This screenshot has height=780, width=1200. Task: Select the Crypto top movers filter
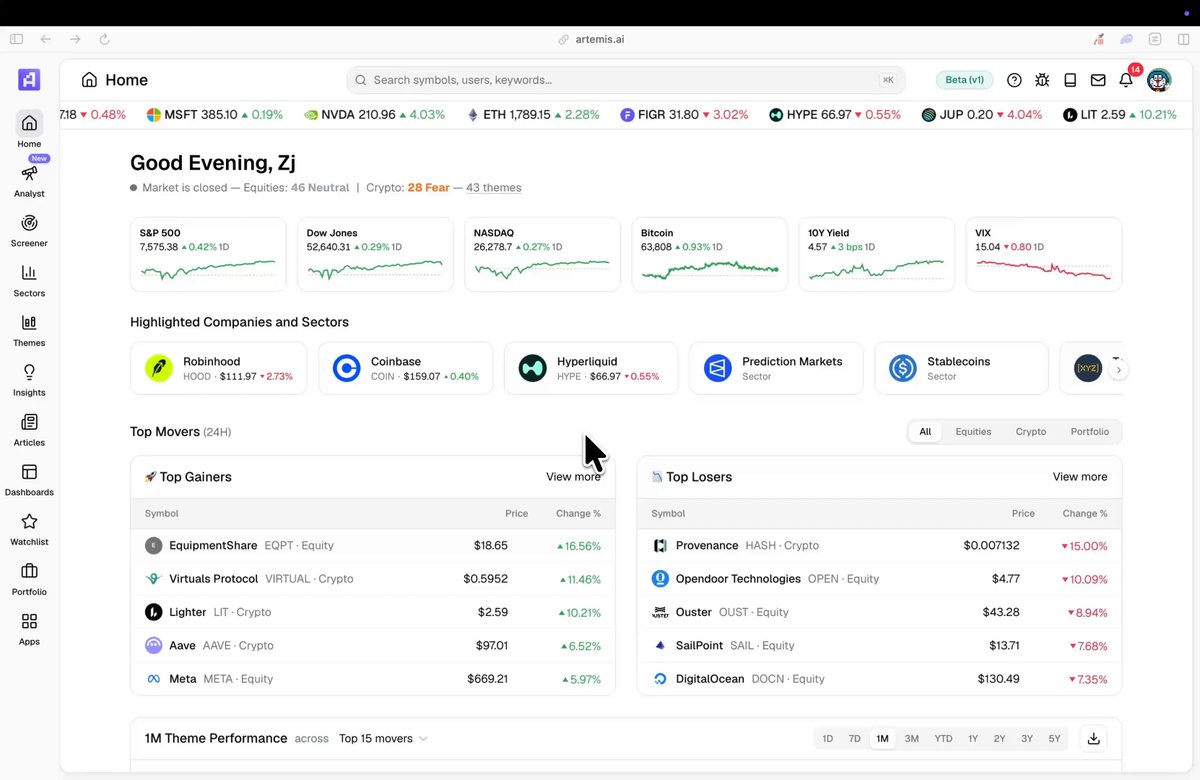[x=1031, y=432]
